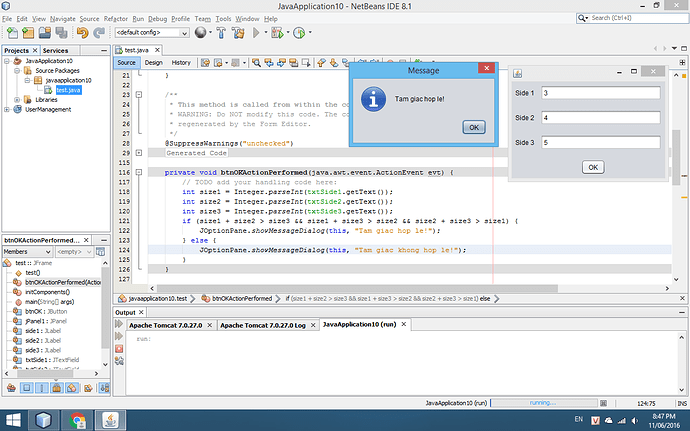
Task: Open the Refactor menu
Action: click(117, 19)
